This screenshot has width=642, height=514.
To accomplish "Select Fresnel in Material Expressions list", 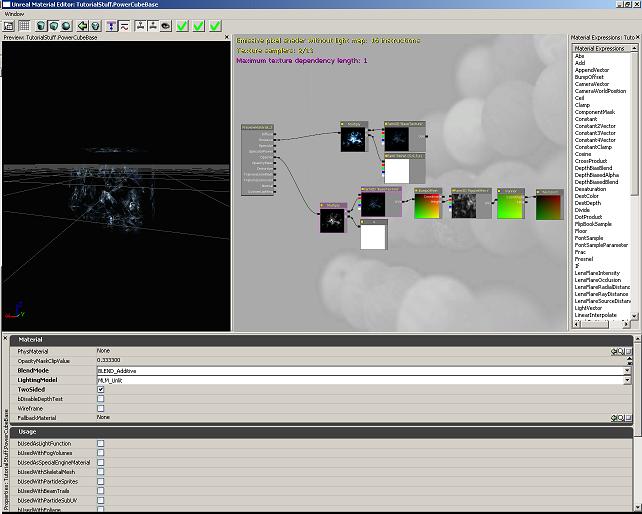I will click(584, 259).
